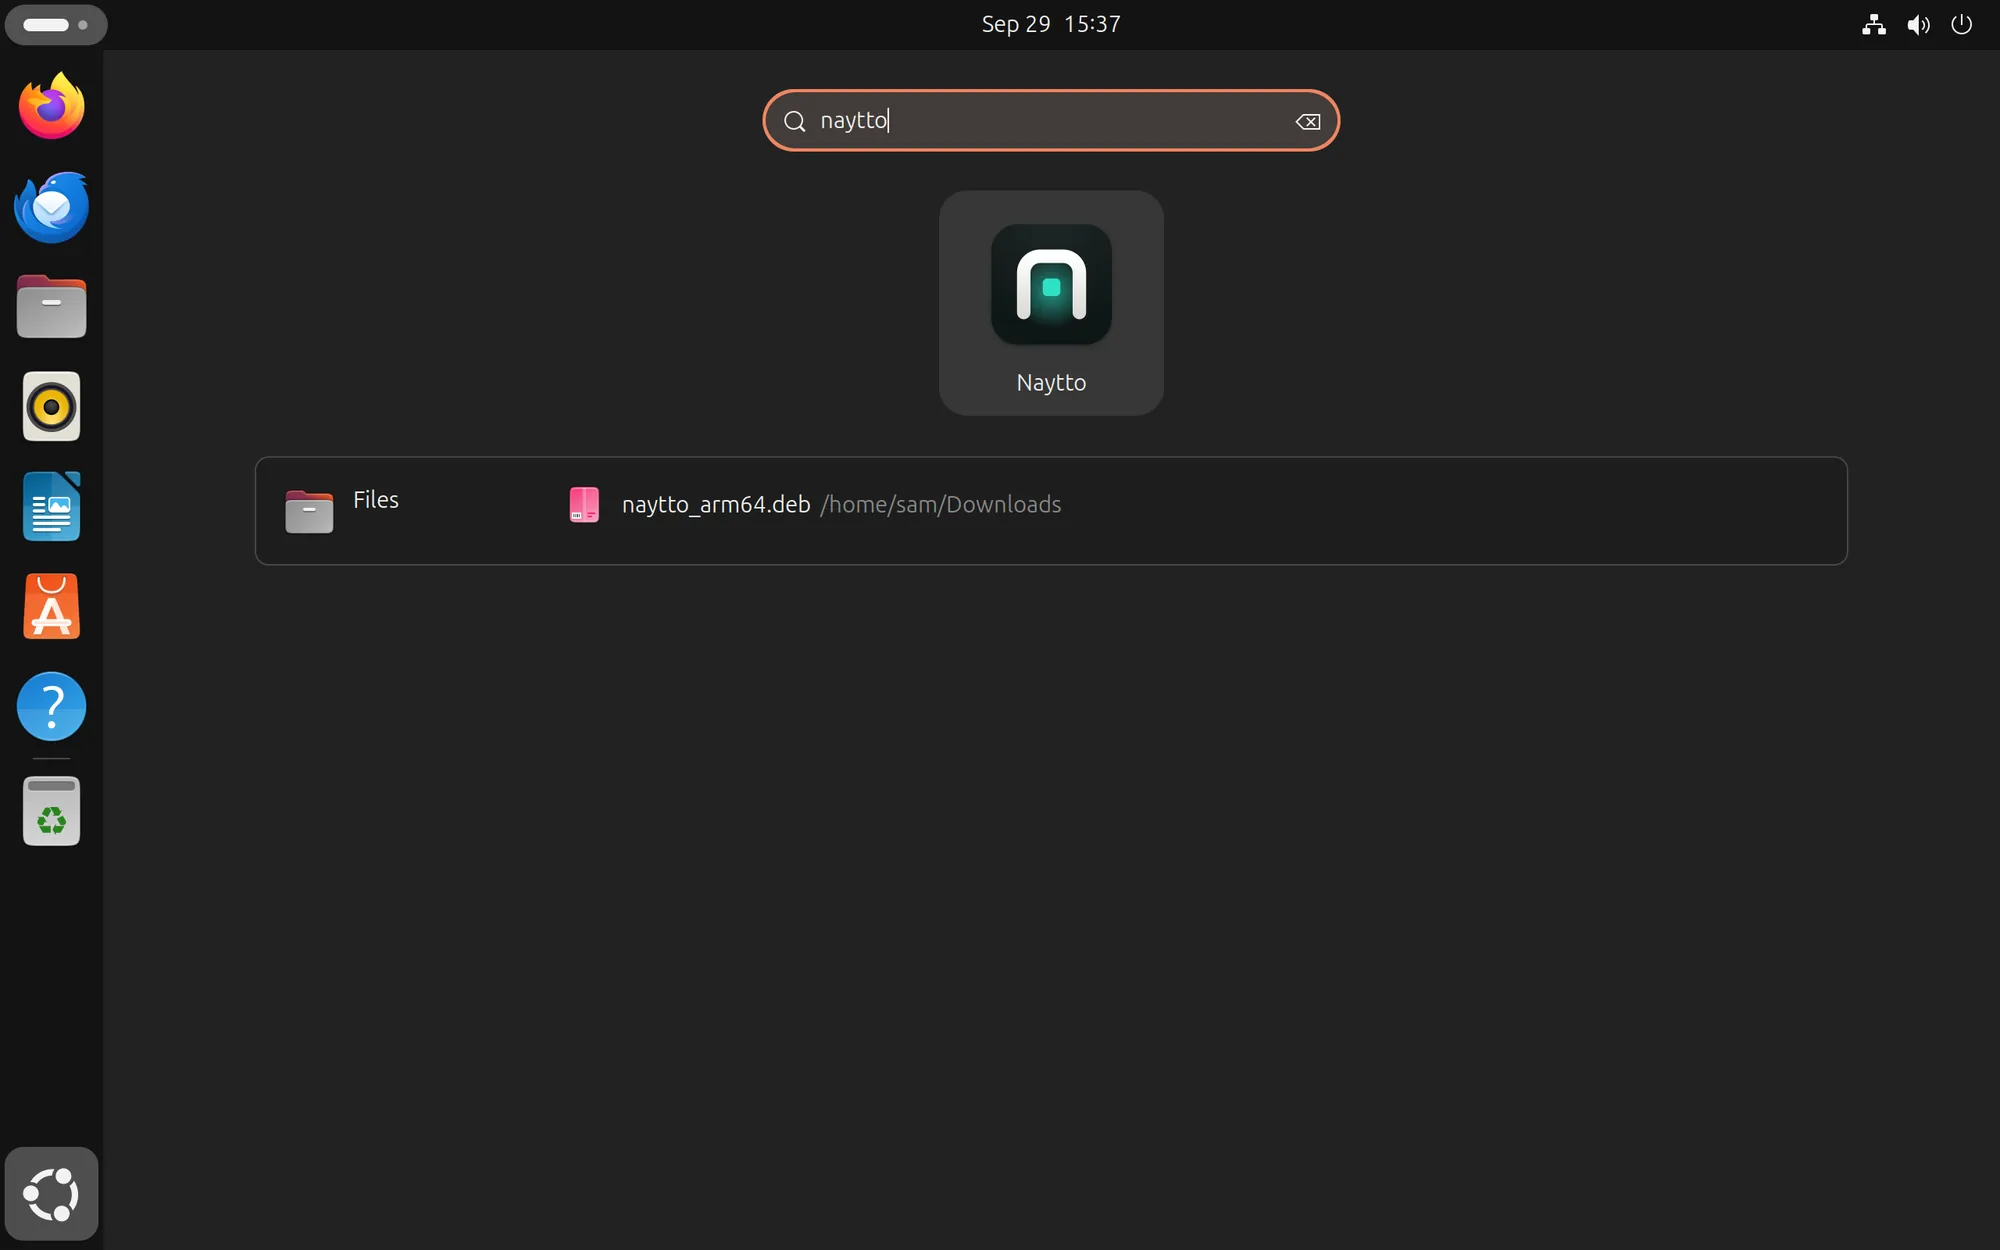Show Applications via the Ubuntu logo button
Image resolution: width=2000 pixels, height=1250 pixels.
tap(52, 1194)
